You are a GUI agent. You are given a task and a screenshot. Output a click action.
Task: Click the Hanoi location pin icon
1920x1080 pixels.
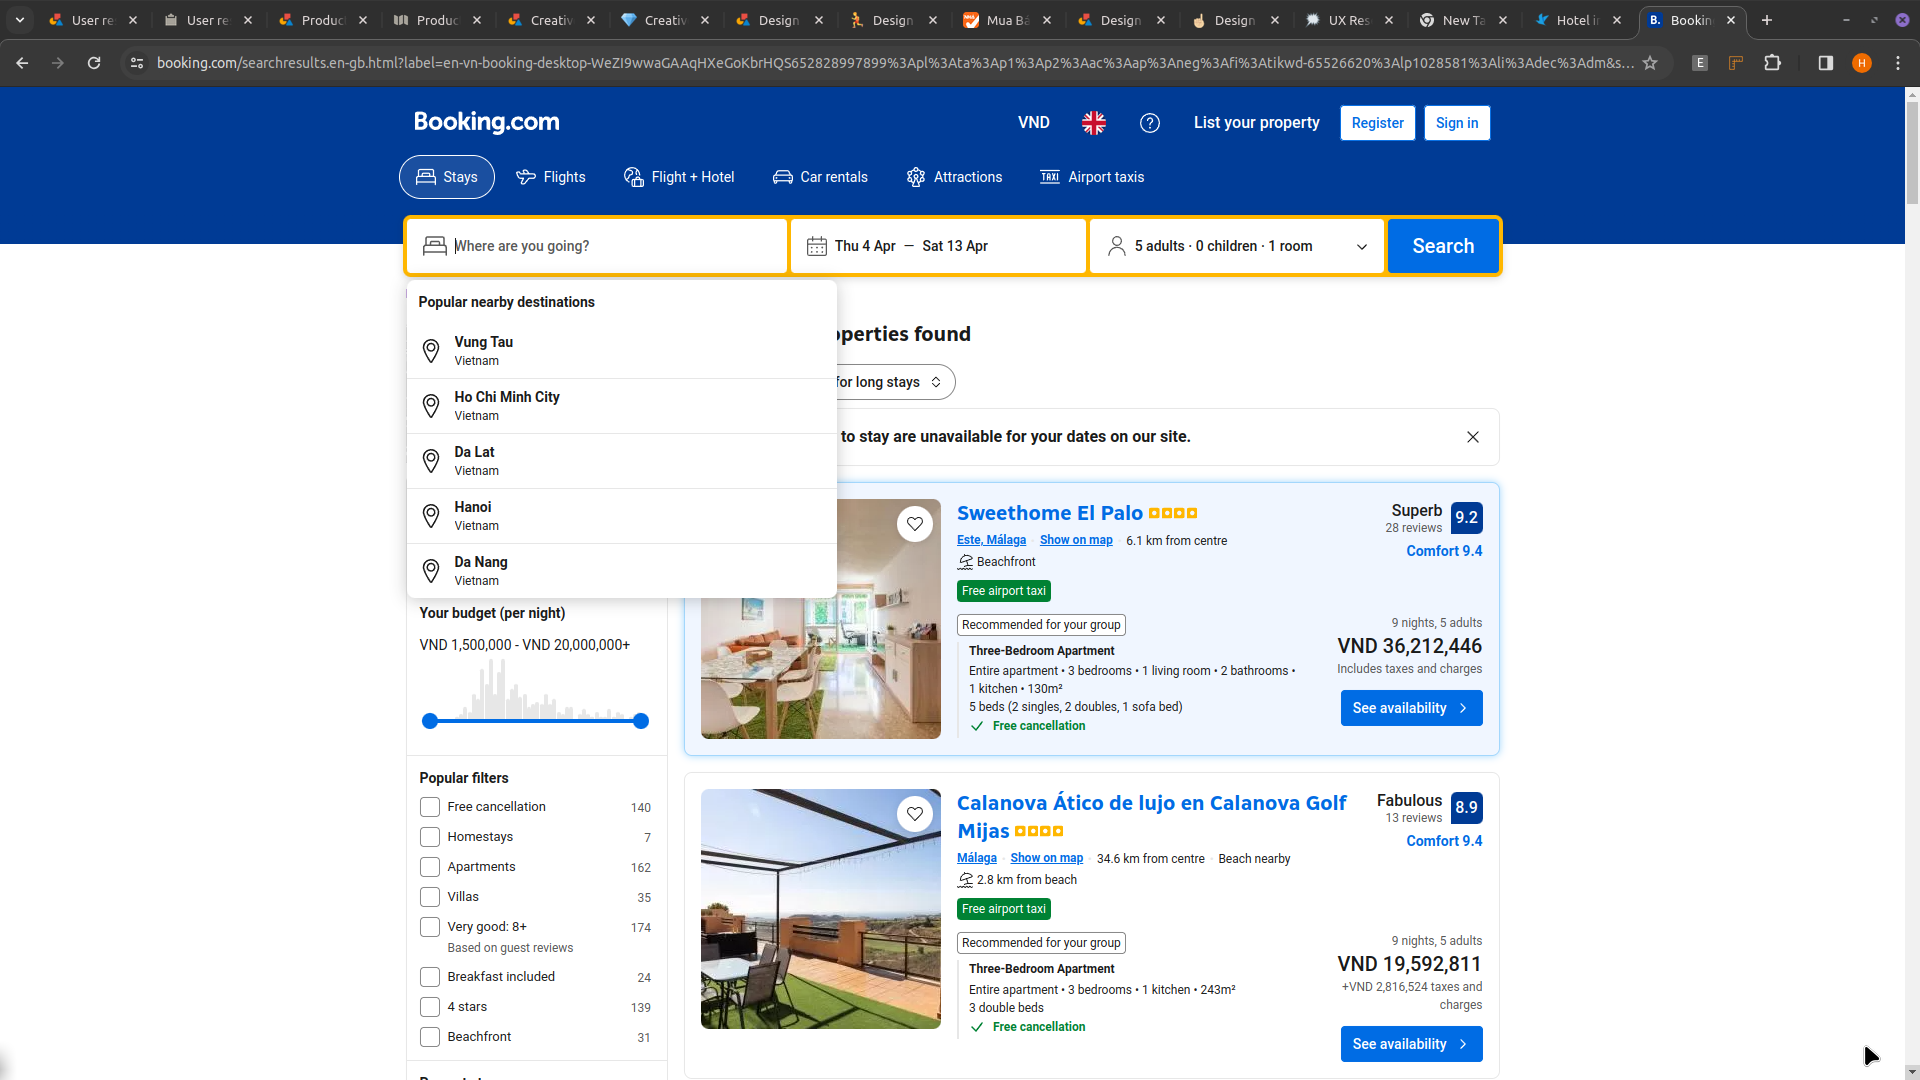431,516
